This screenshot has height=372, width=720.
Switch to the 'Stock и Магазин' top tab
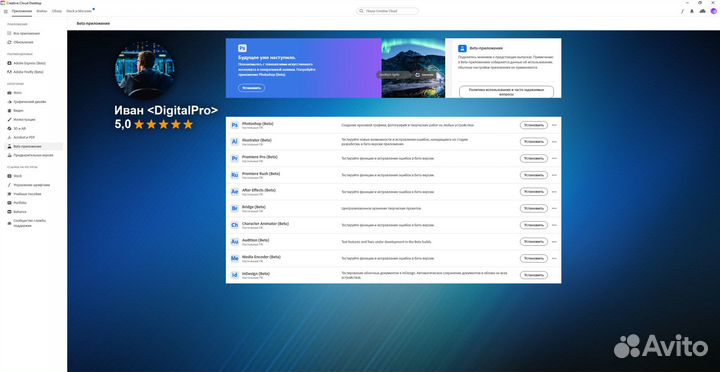[79, 11]
